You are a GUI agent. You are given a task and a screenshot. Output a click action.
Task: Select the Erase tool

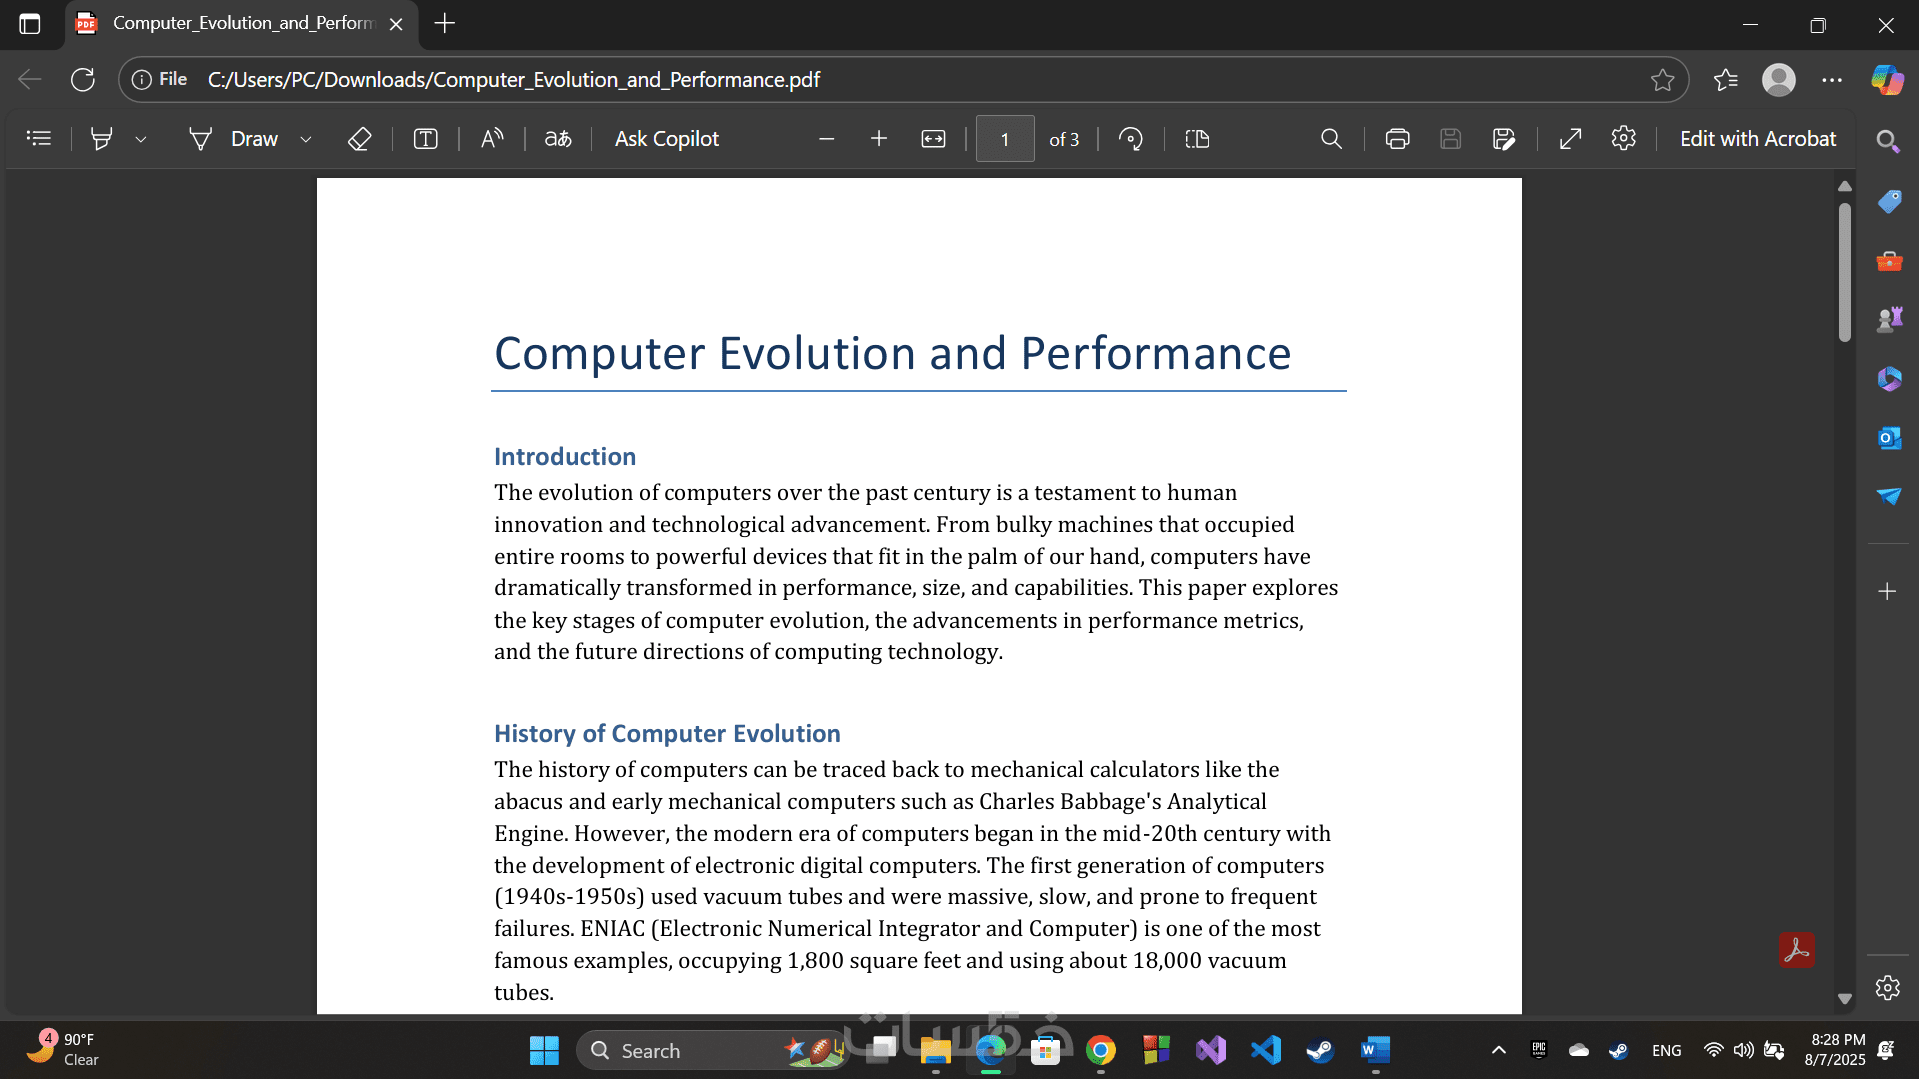point(359,139)
